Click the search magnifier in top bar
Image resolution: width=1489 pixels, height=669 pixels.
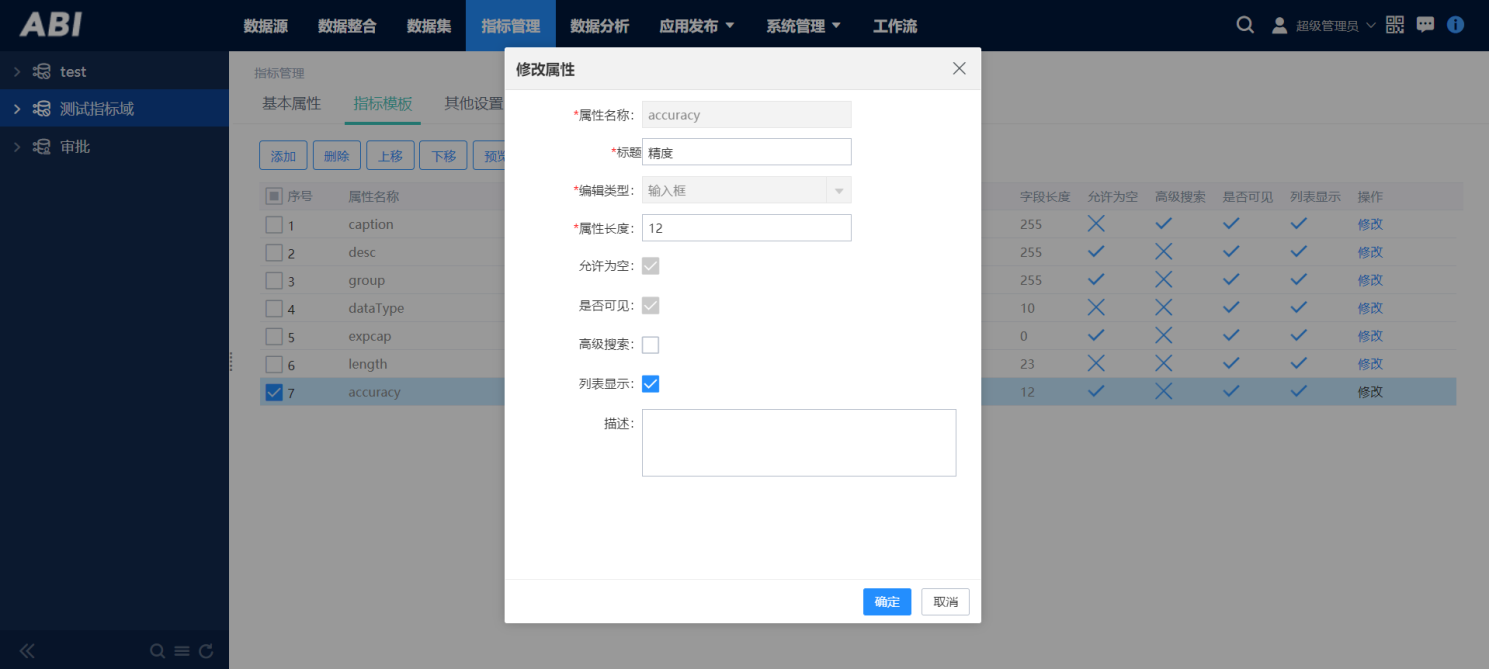pyautogui.click(x=1245, y=26)
